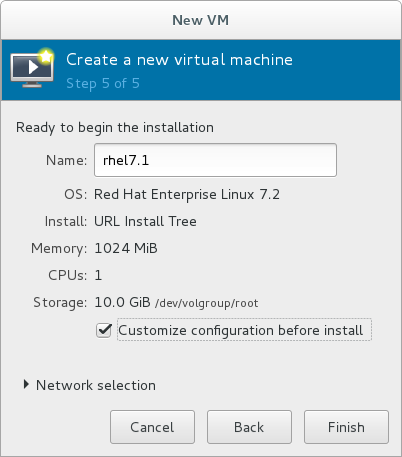The height and width of the screenshot is (457, 402).
Task: Click the /dev/volgroup/root storage path
Action: pyautogui.click(x=207, y=303)
